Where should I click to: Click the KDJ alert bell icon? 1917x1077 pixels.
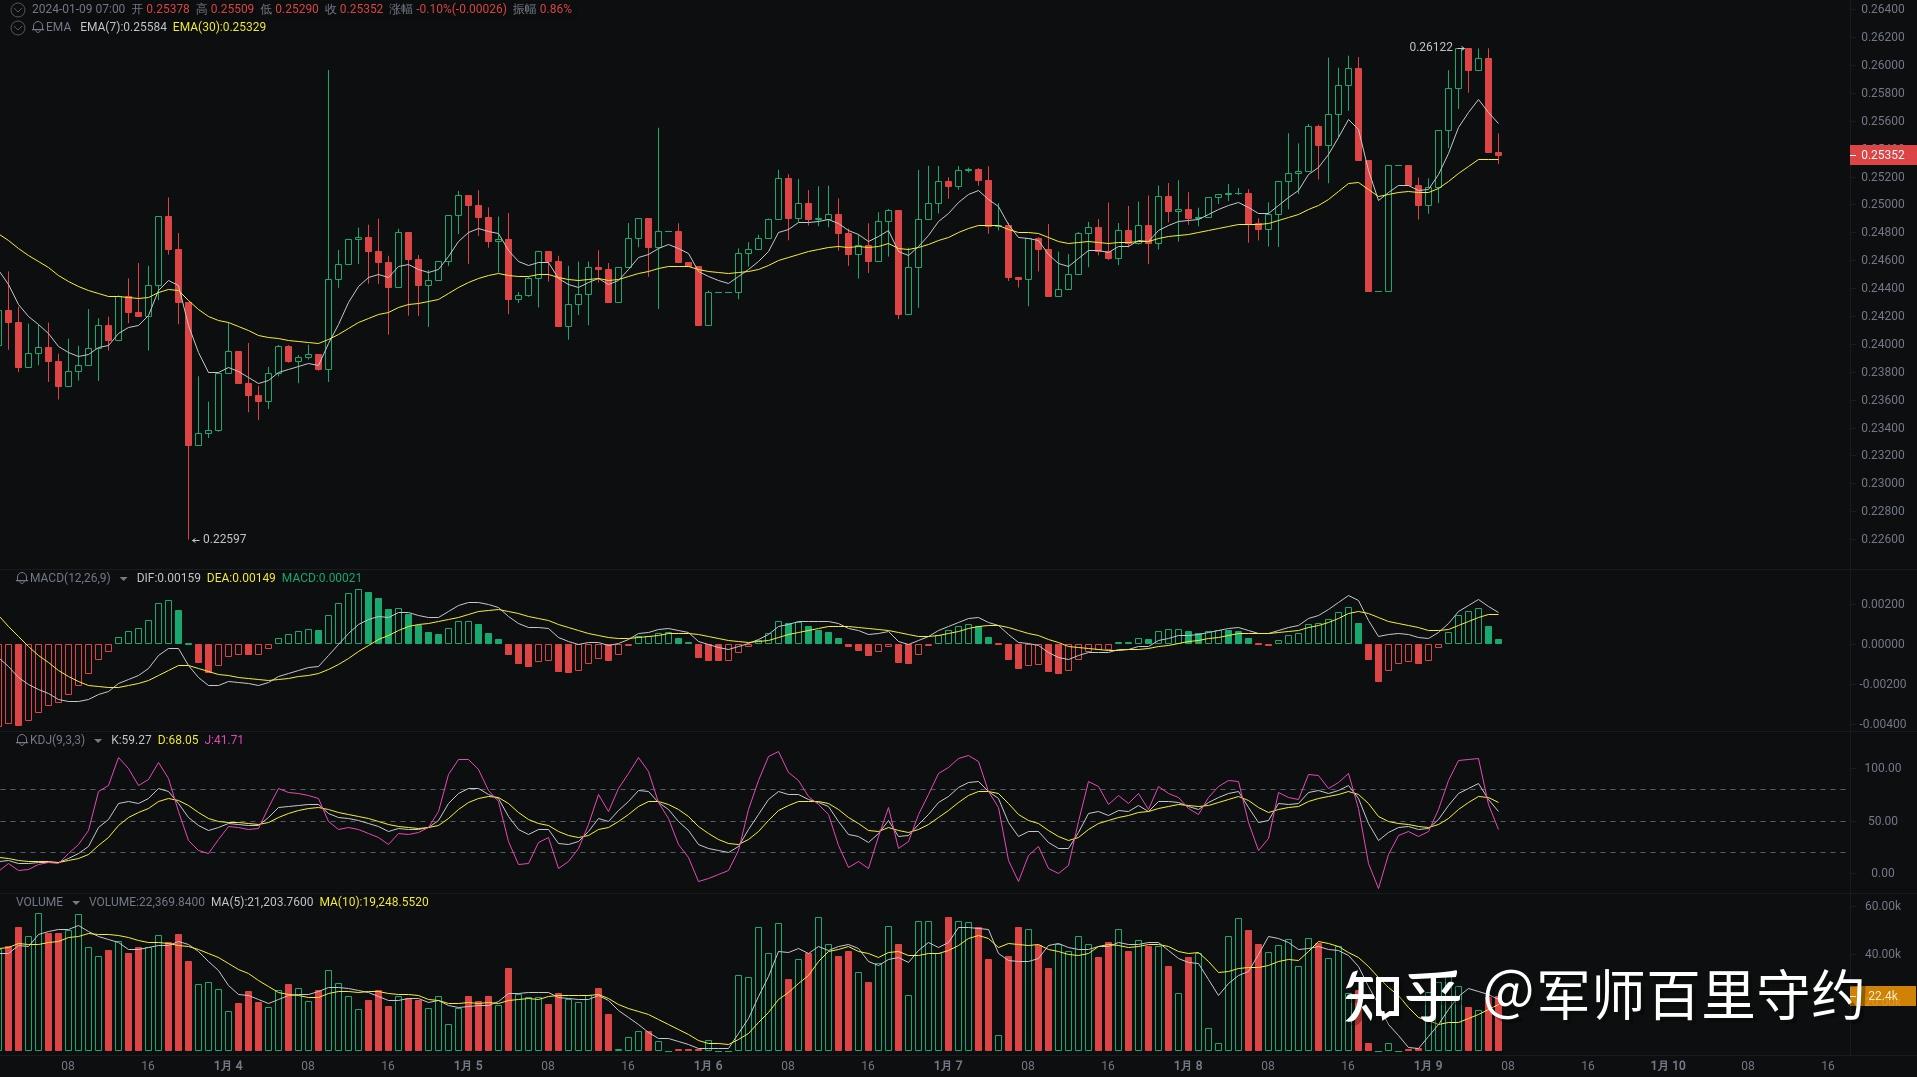(22, 740)
